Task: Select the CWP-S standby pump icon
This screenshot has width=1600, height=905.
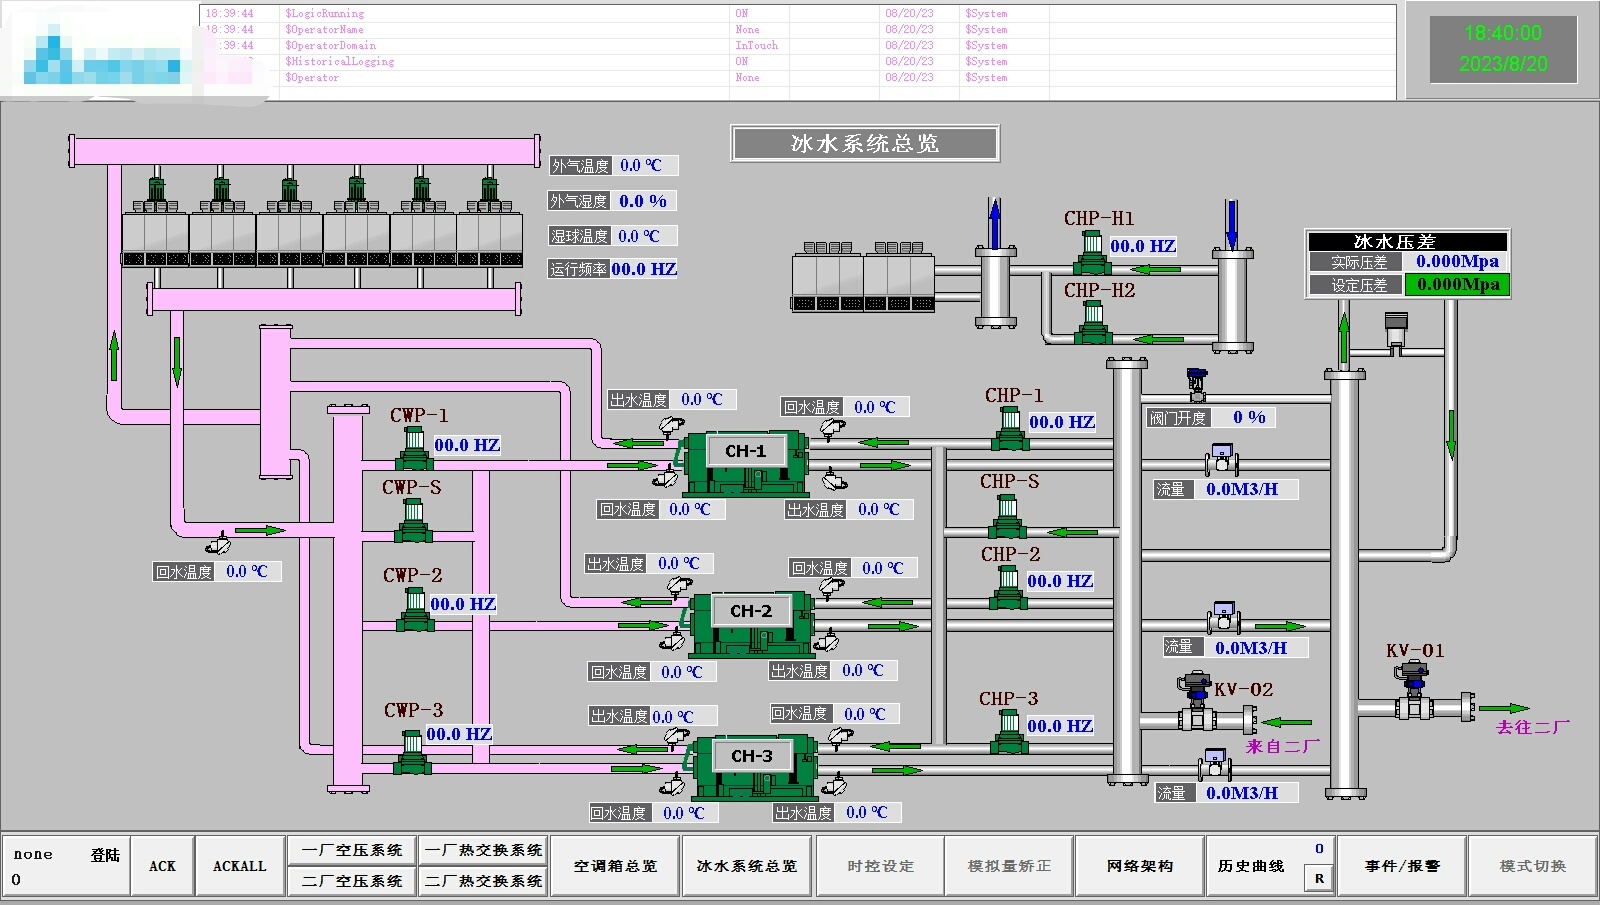Action: [414, 521]
